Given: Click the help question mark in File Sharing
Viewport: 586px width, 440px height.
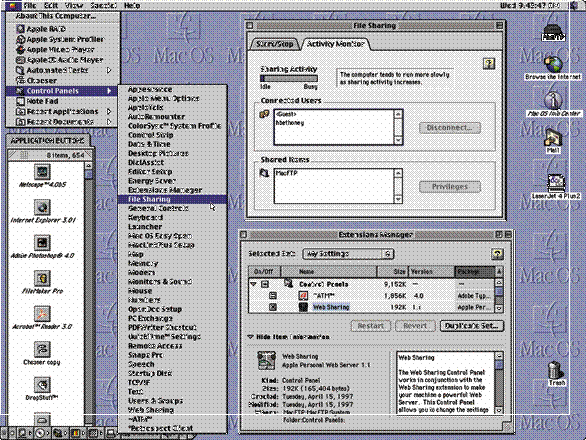Looking at the screenshot, I should (x=489, y=63).
